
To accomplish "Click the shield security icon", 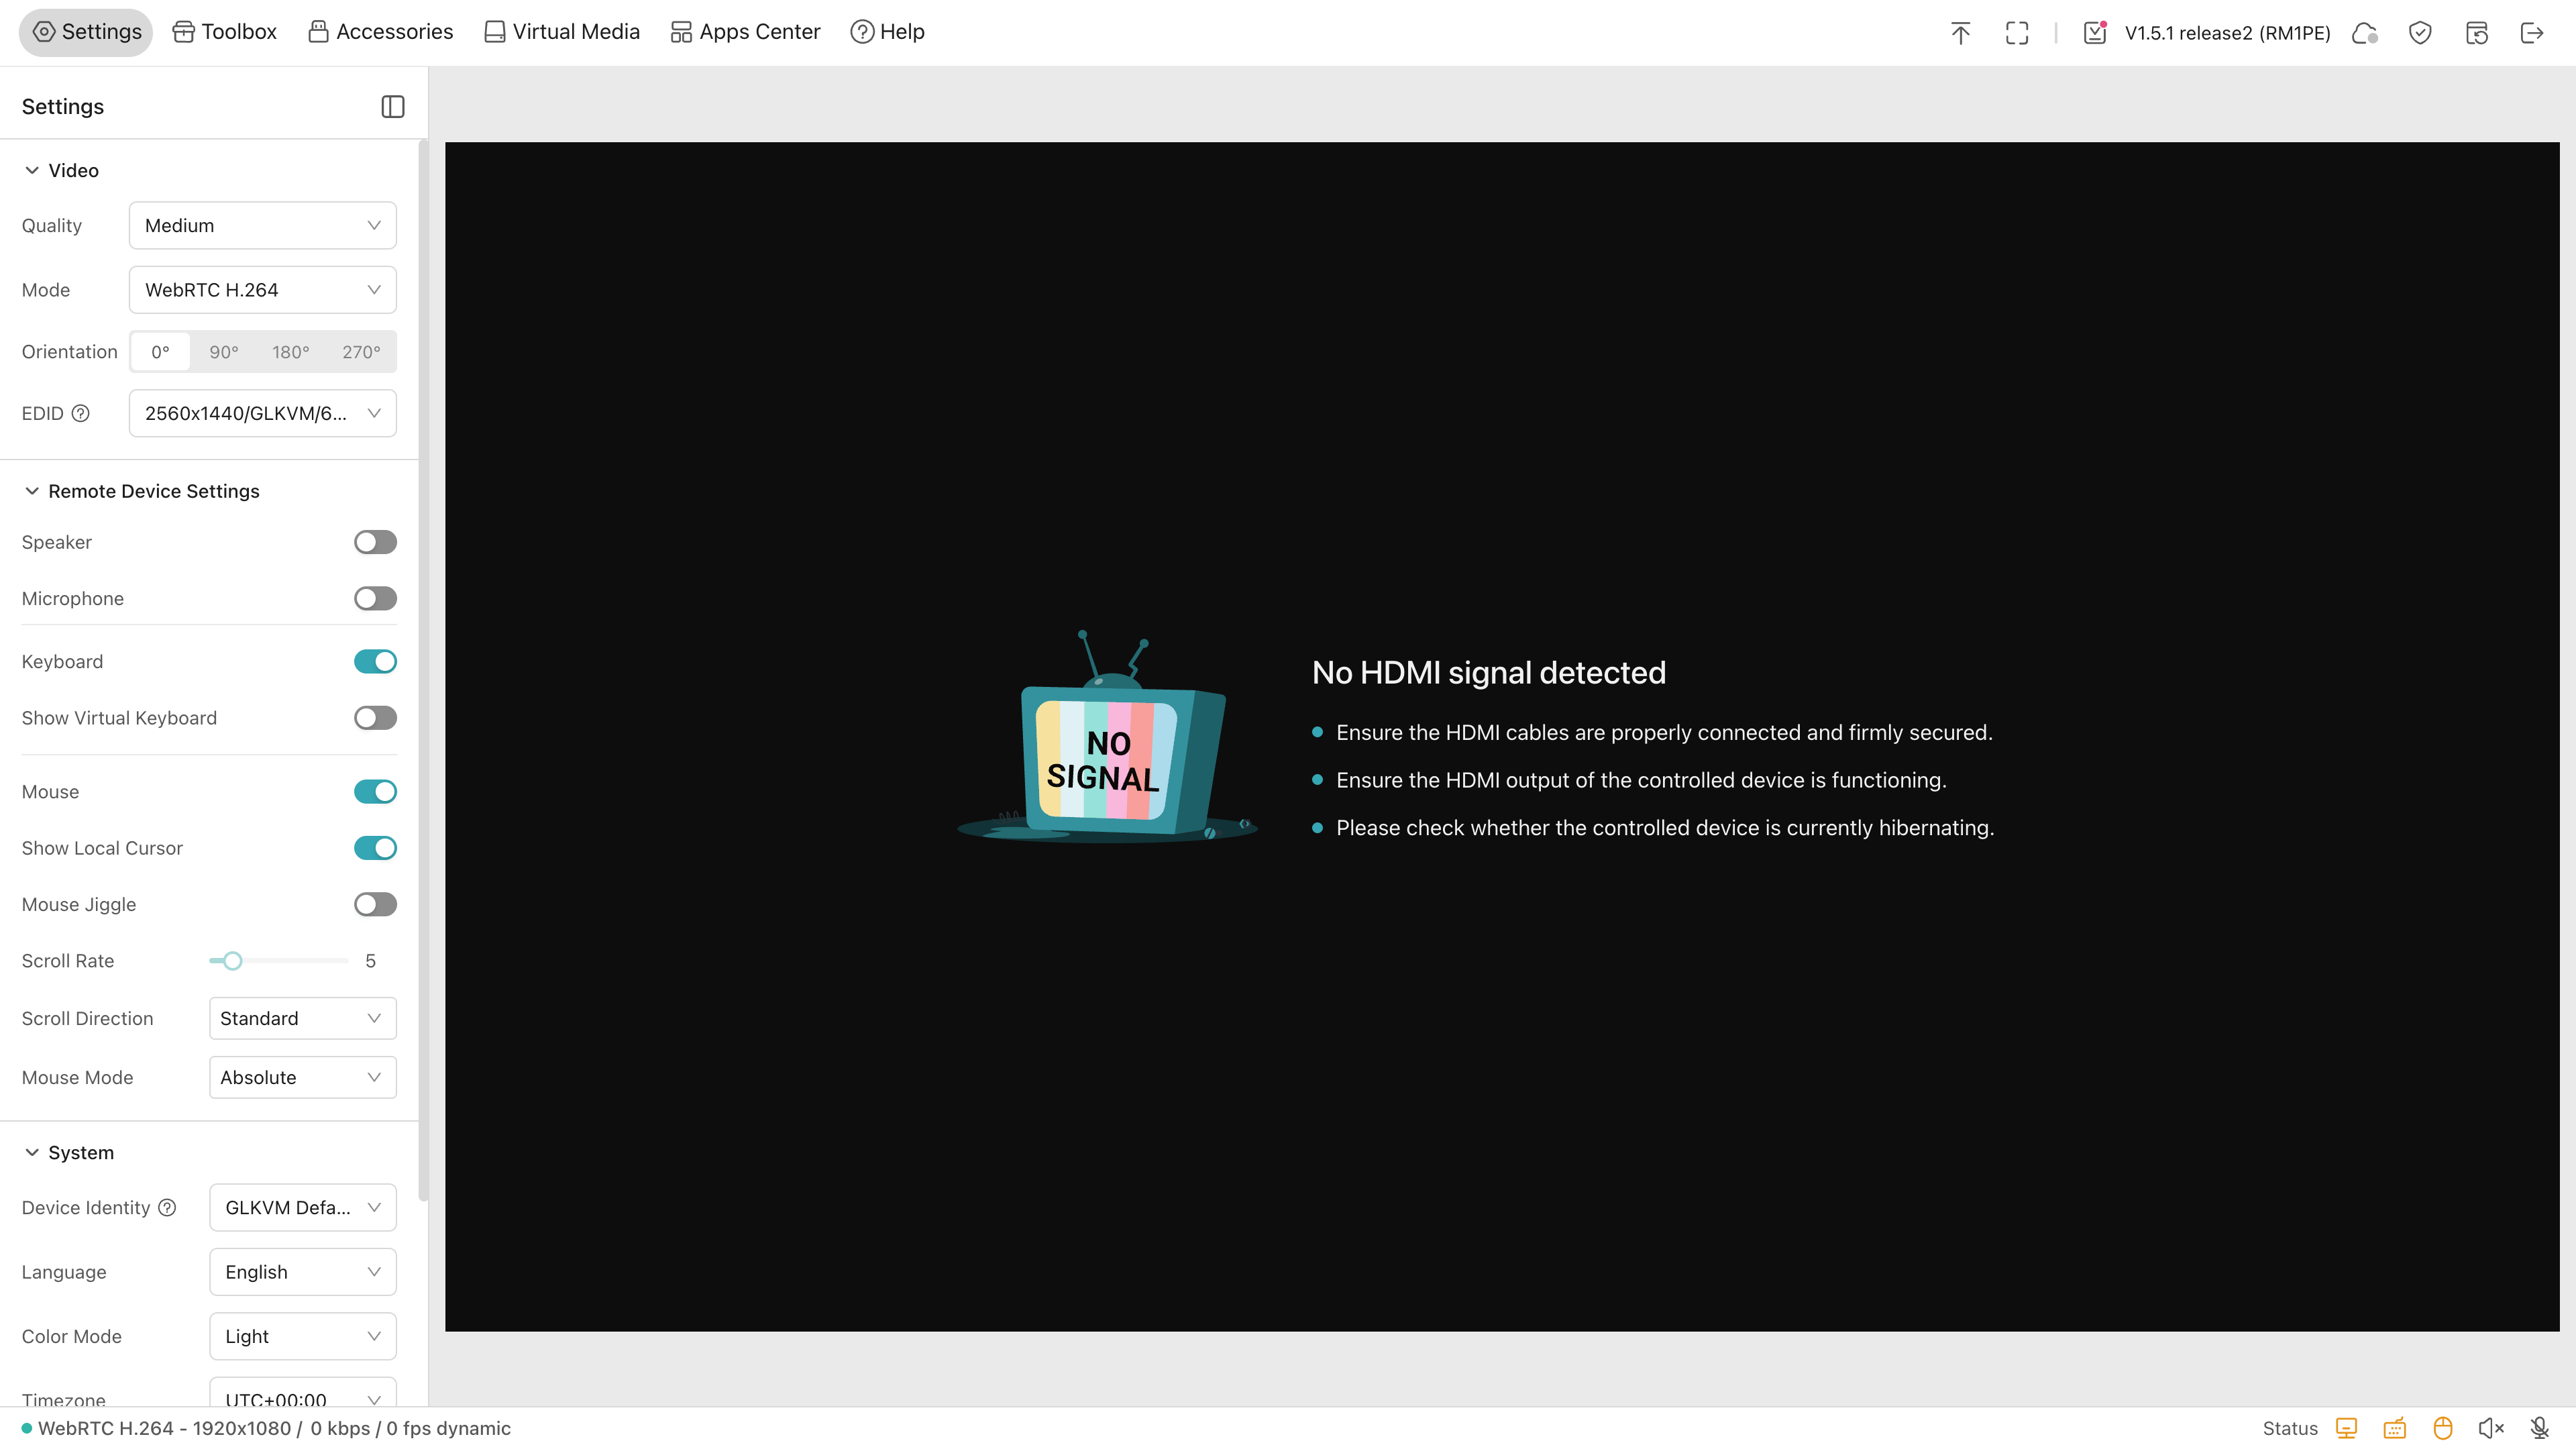I will coord(2420,33).
